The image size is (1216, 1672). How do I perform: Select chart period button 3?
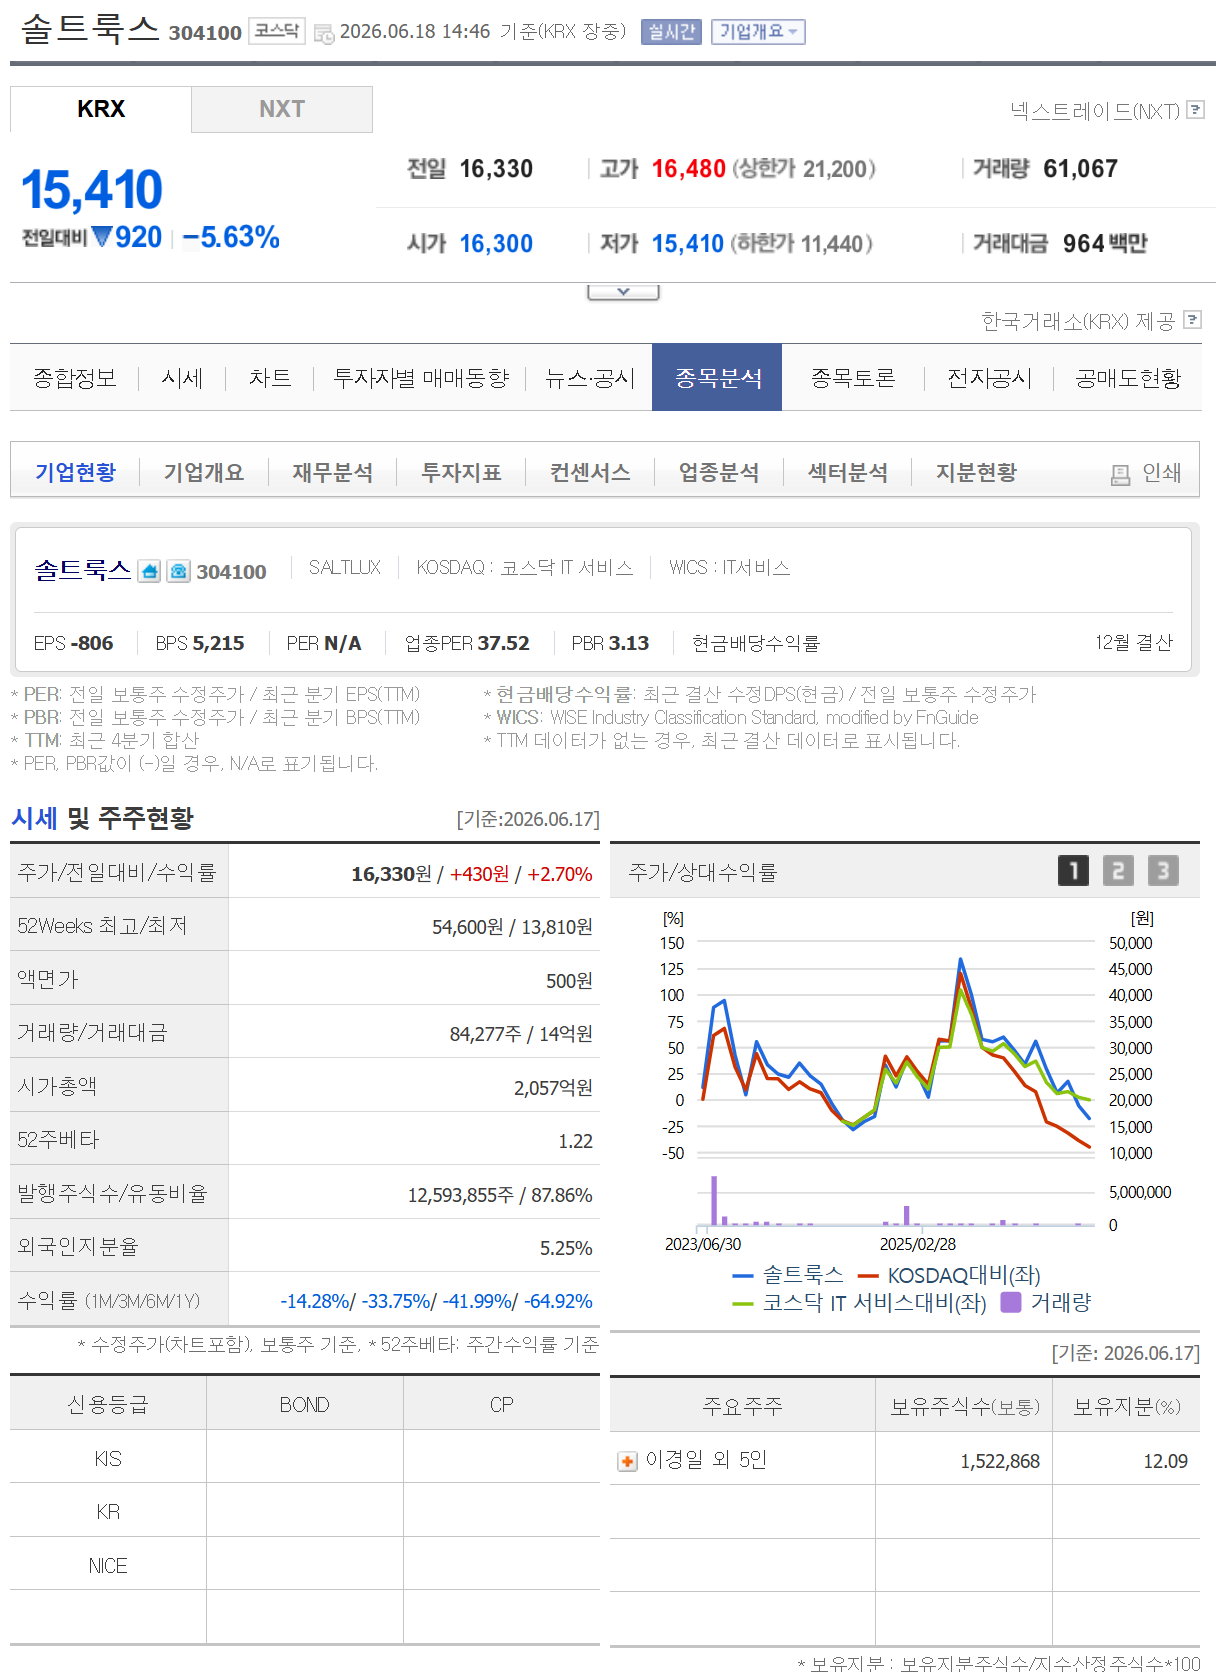1163,871
